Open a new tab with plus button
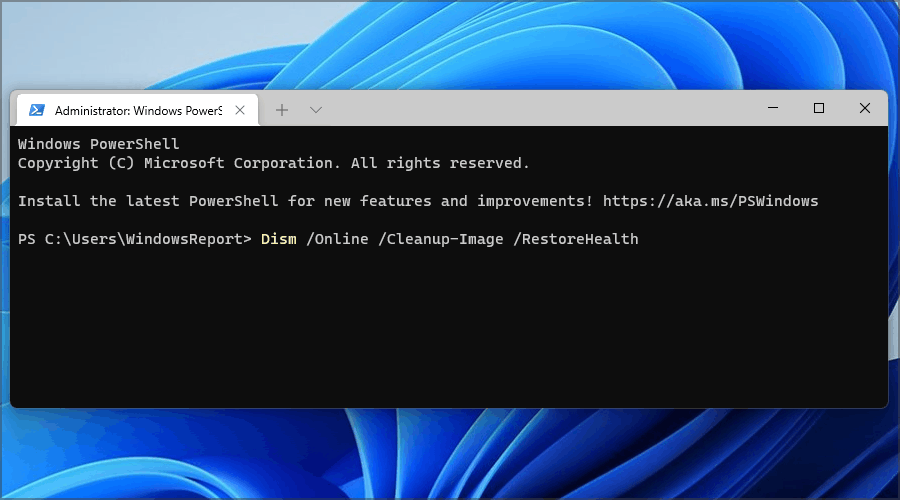 (x=282, y=110)
